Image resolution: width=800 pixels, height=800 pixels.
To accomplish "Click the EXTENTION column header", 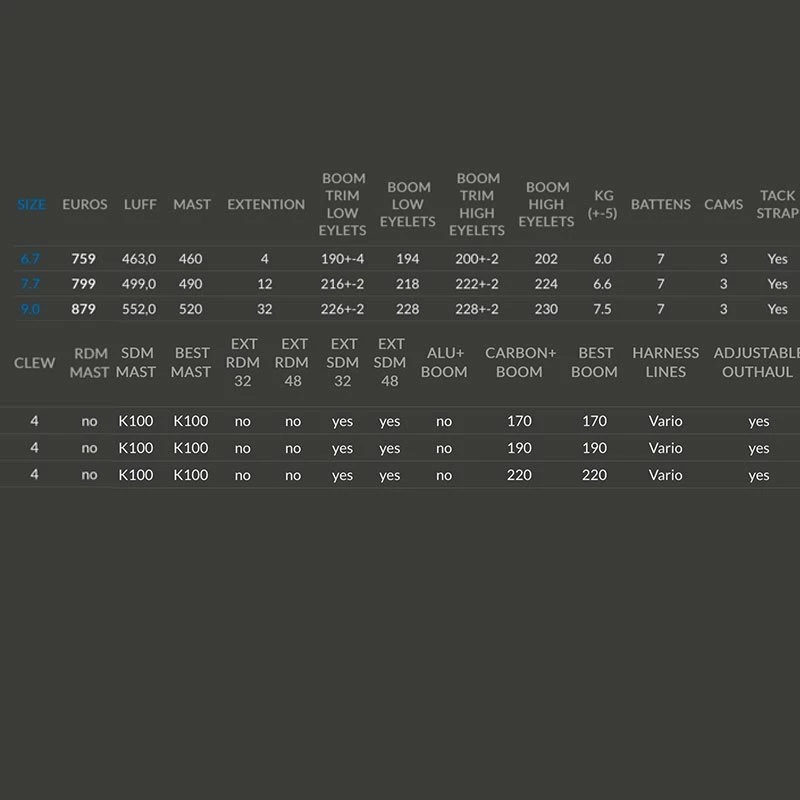I will [x=266, y=204].
